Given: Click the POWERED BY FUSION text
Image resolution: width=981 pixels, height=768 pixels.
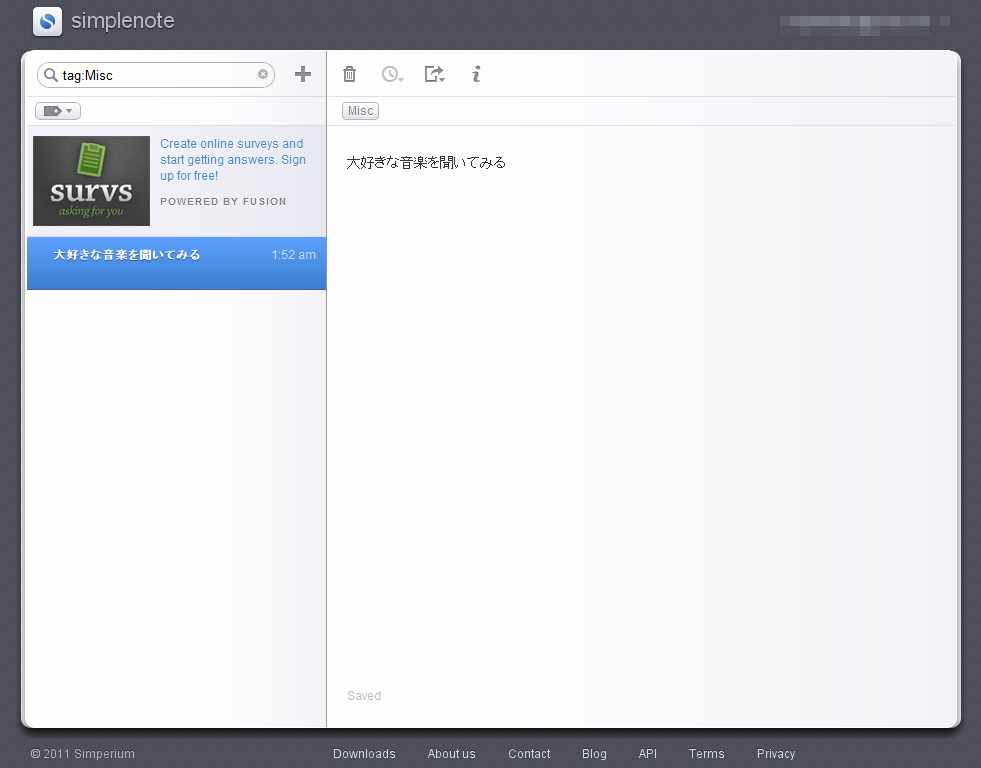Looking at the screenshot, I should (x=223, y=201).
